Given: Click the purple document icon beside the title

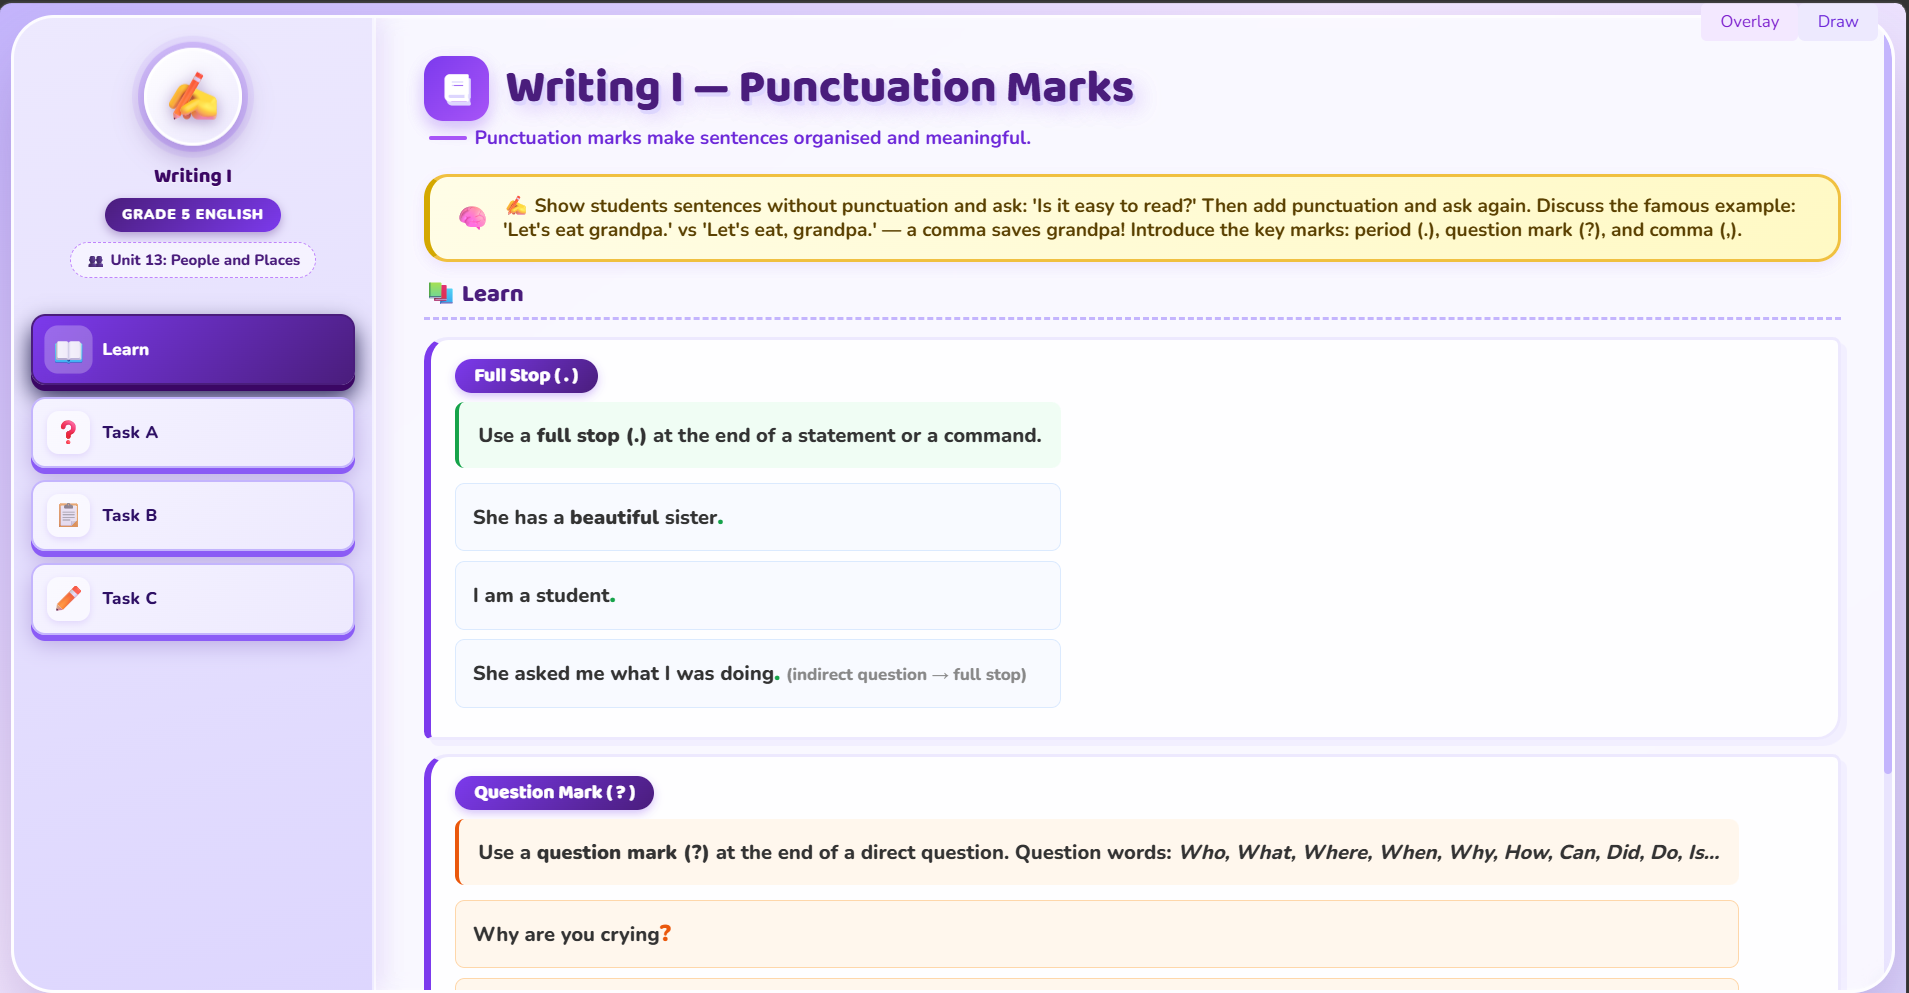Looking at the screenshot, I should tap(456, 88).
